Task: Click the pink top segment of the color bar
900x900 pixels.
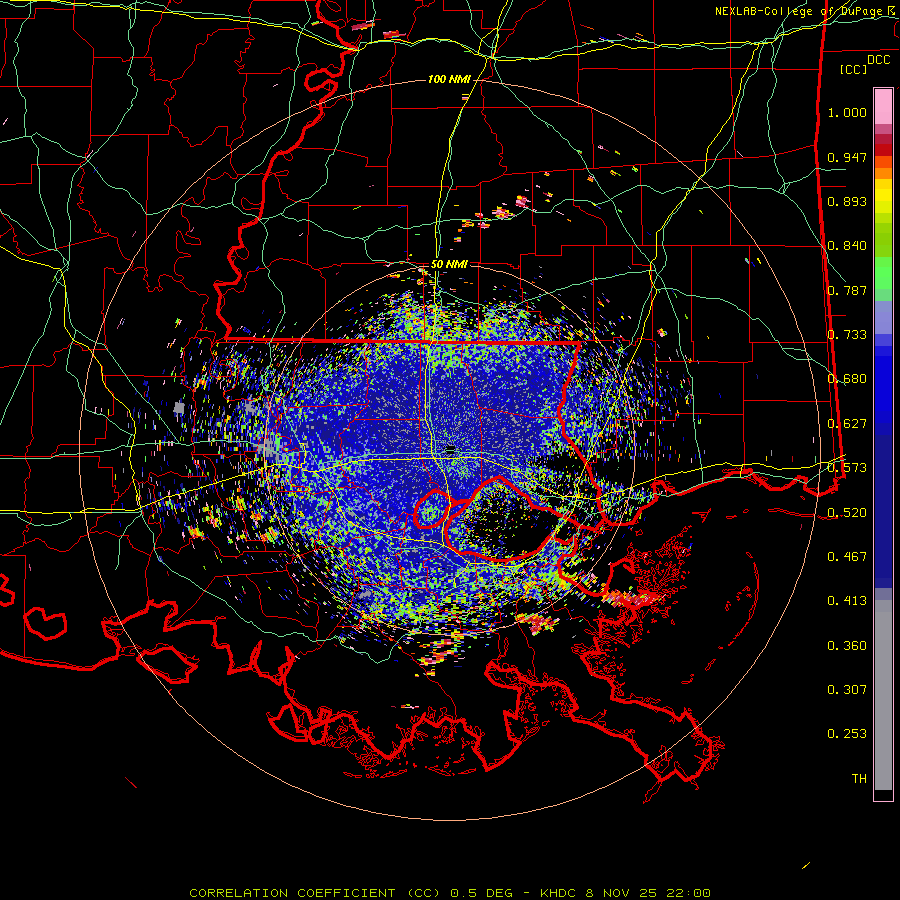Action: pyautogui.click(x=883, y=106)
